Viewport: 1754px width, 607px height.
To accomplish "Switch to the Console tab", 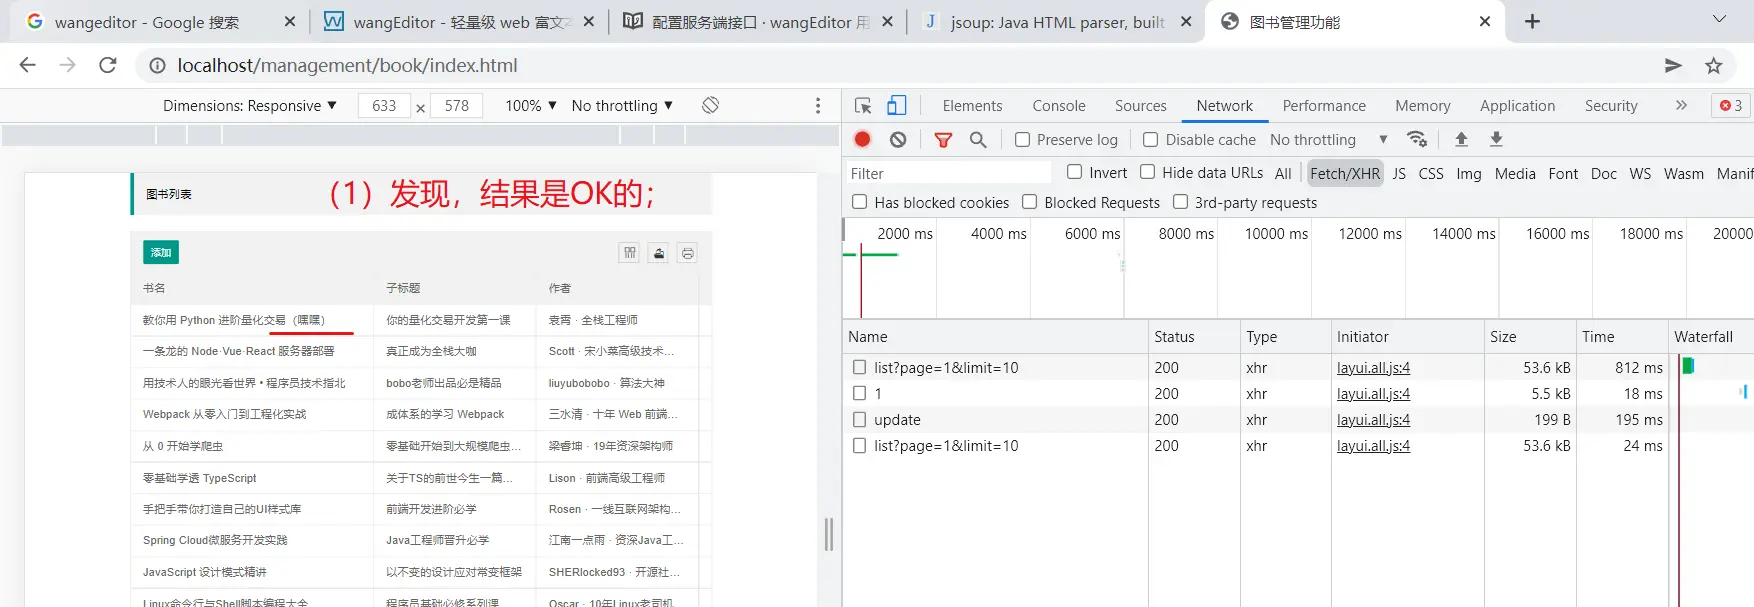I will click(1059, 105).
